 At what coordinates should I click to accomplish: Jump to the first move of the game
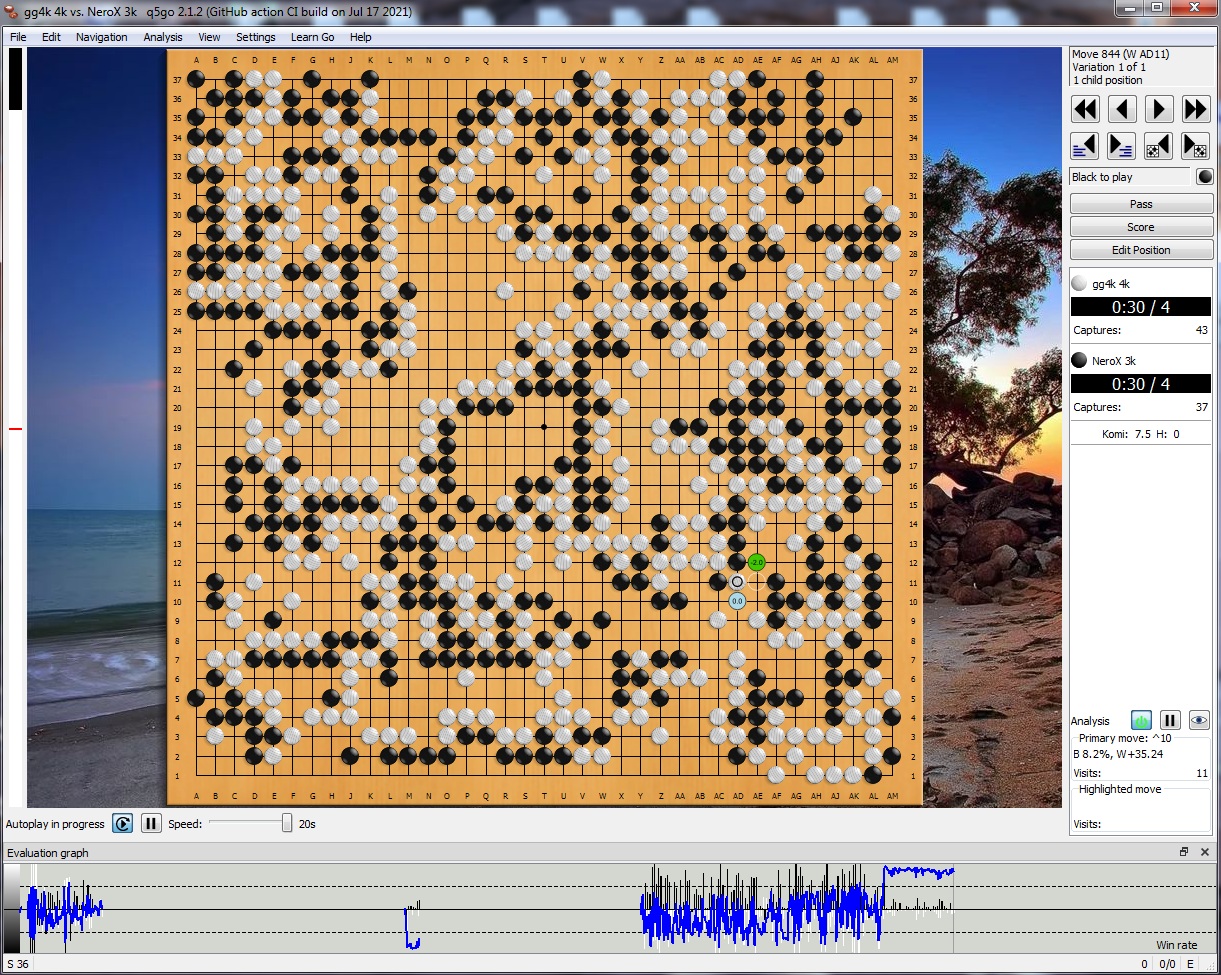click(x=1085, y=109)
